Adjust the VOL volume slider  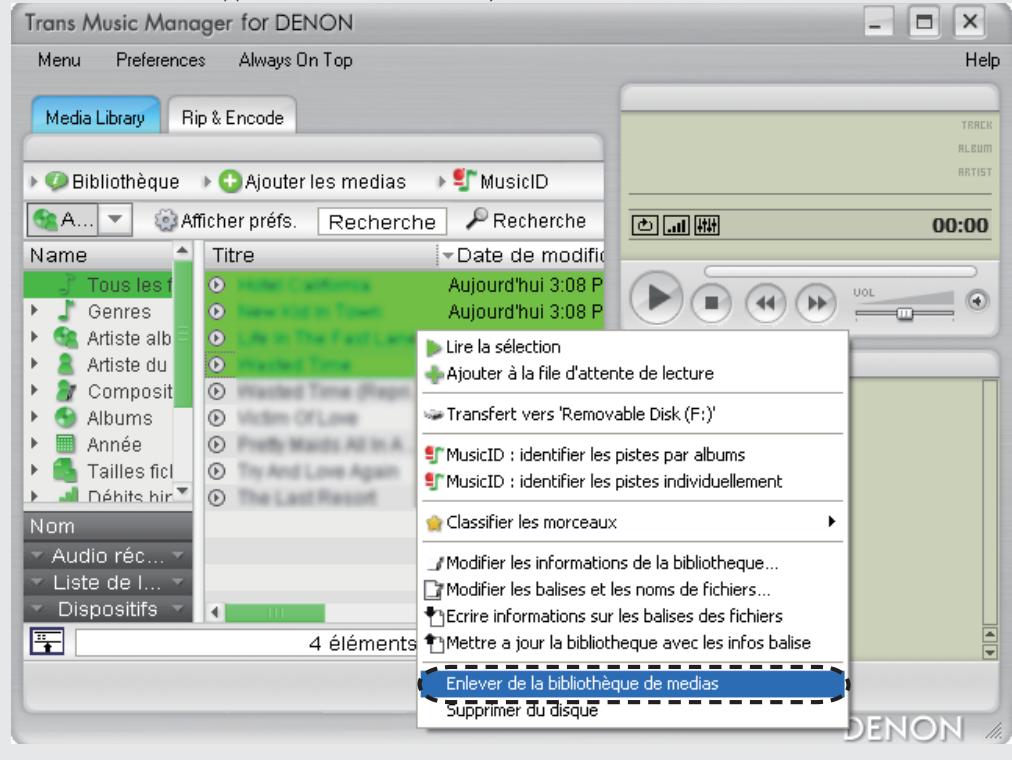coord(904,313)
